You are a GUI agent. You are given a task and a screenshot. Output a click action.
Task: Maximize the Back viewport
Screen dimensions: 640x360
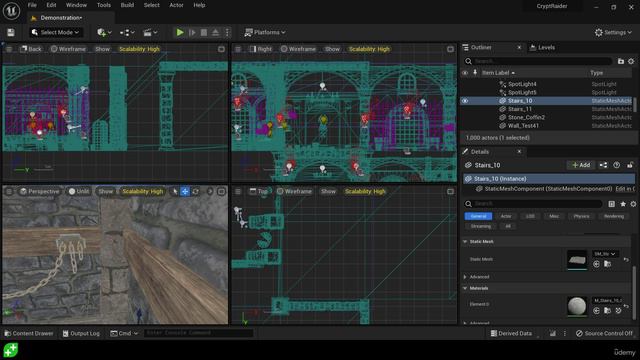tap(221, 49)
